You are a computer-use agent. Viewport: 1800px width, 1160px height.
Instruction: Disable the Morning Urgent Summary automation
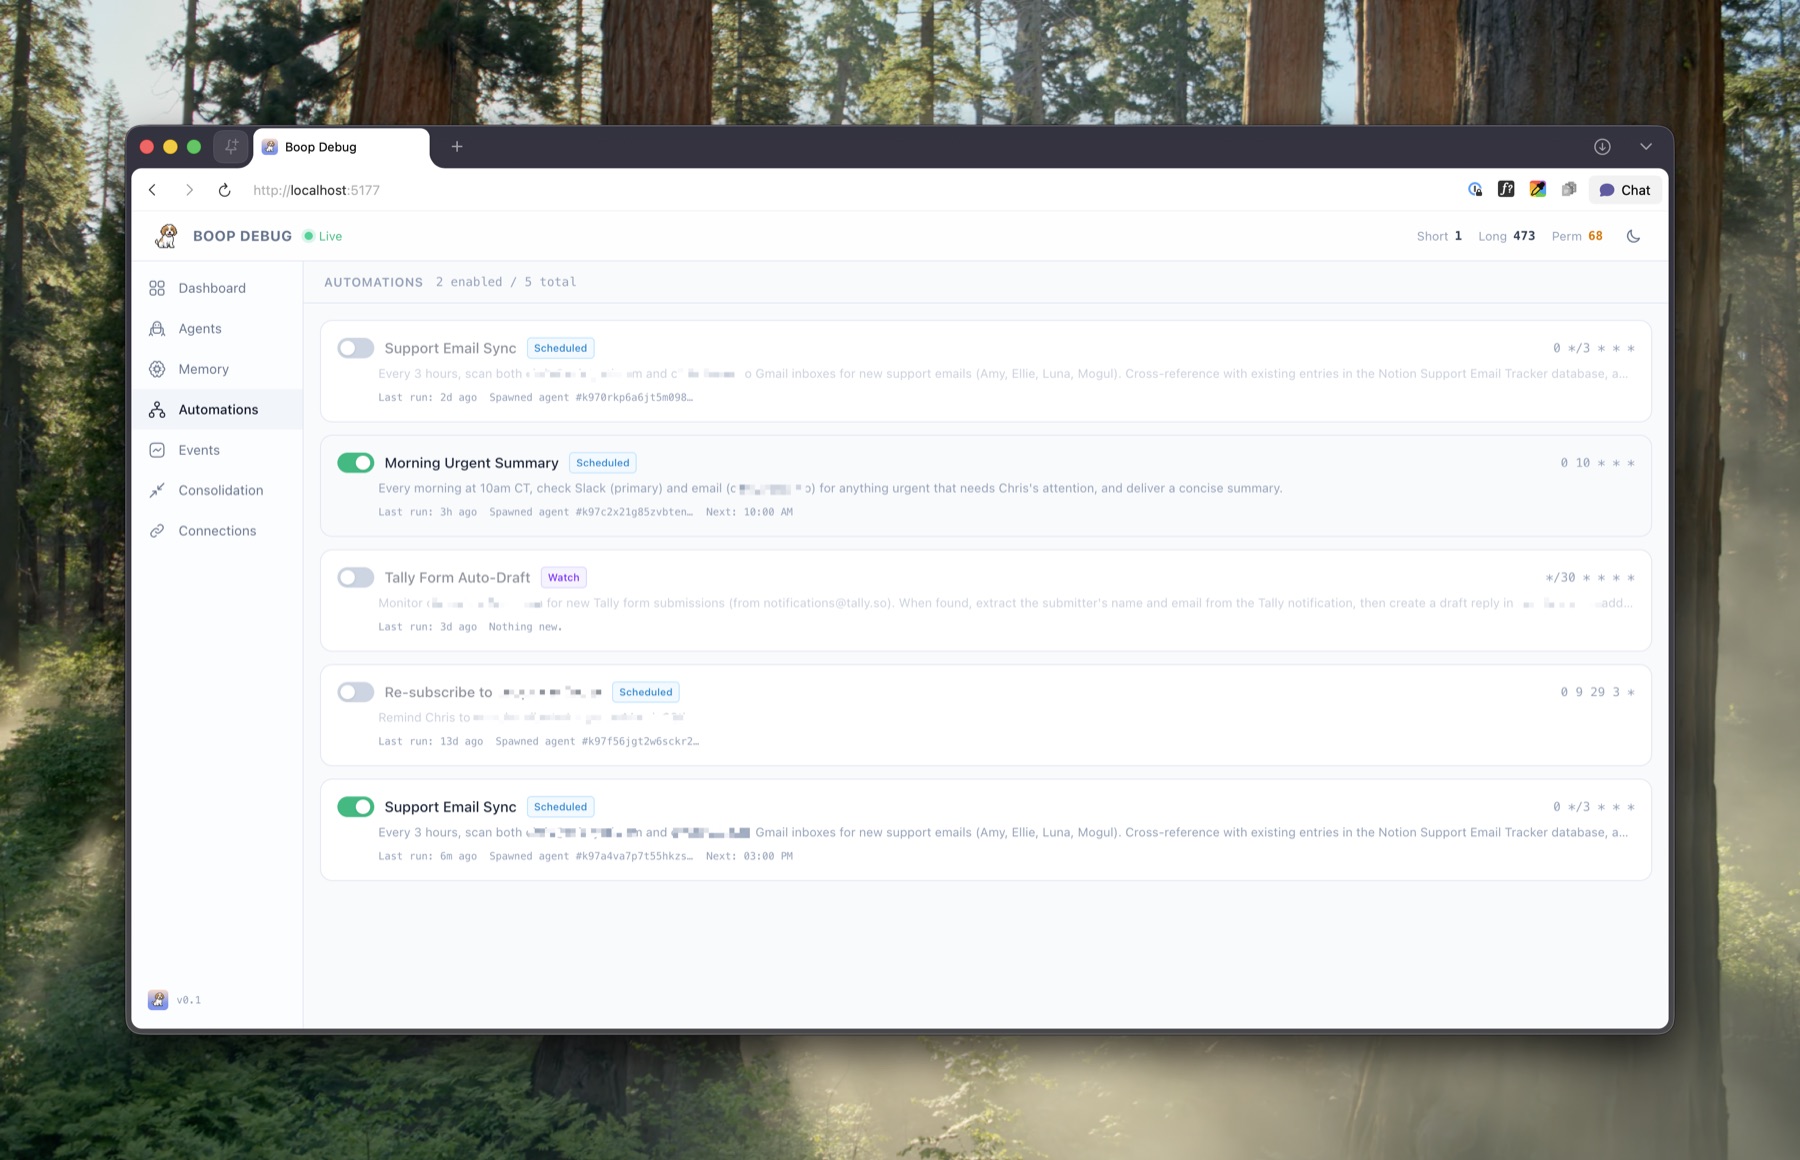(x=355, y=463)
